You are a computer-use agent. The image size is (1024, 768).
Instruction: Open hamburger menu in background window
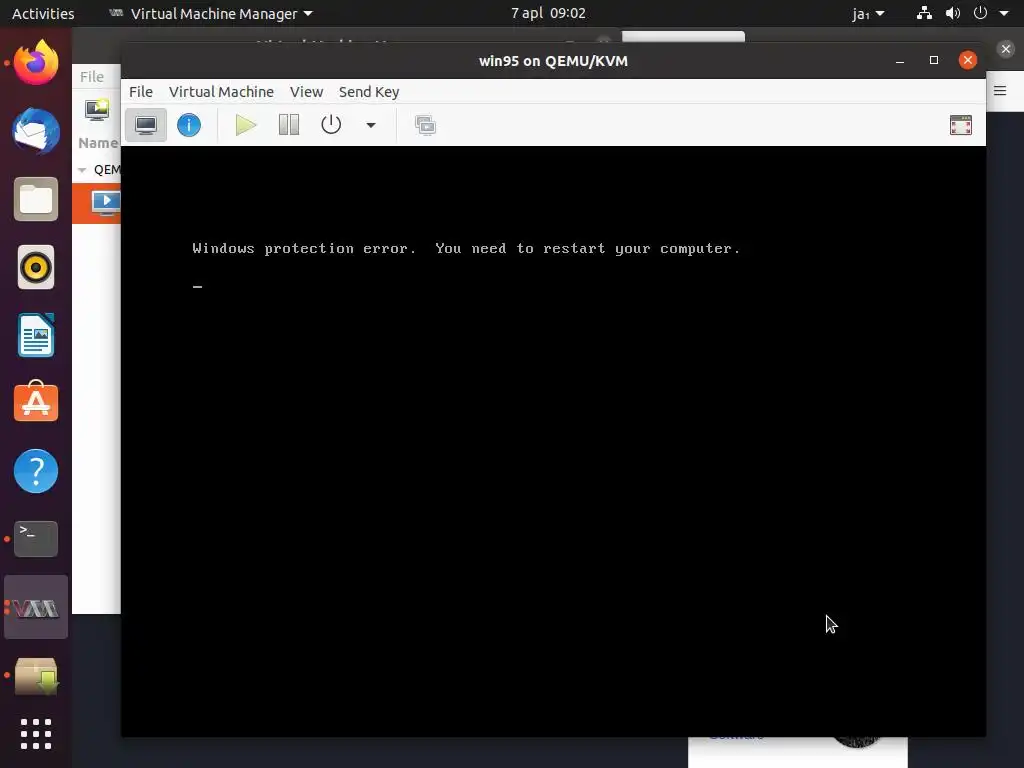coord(1000,91)
